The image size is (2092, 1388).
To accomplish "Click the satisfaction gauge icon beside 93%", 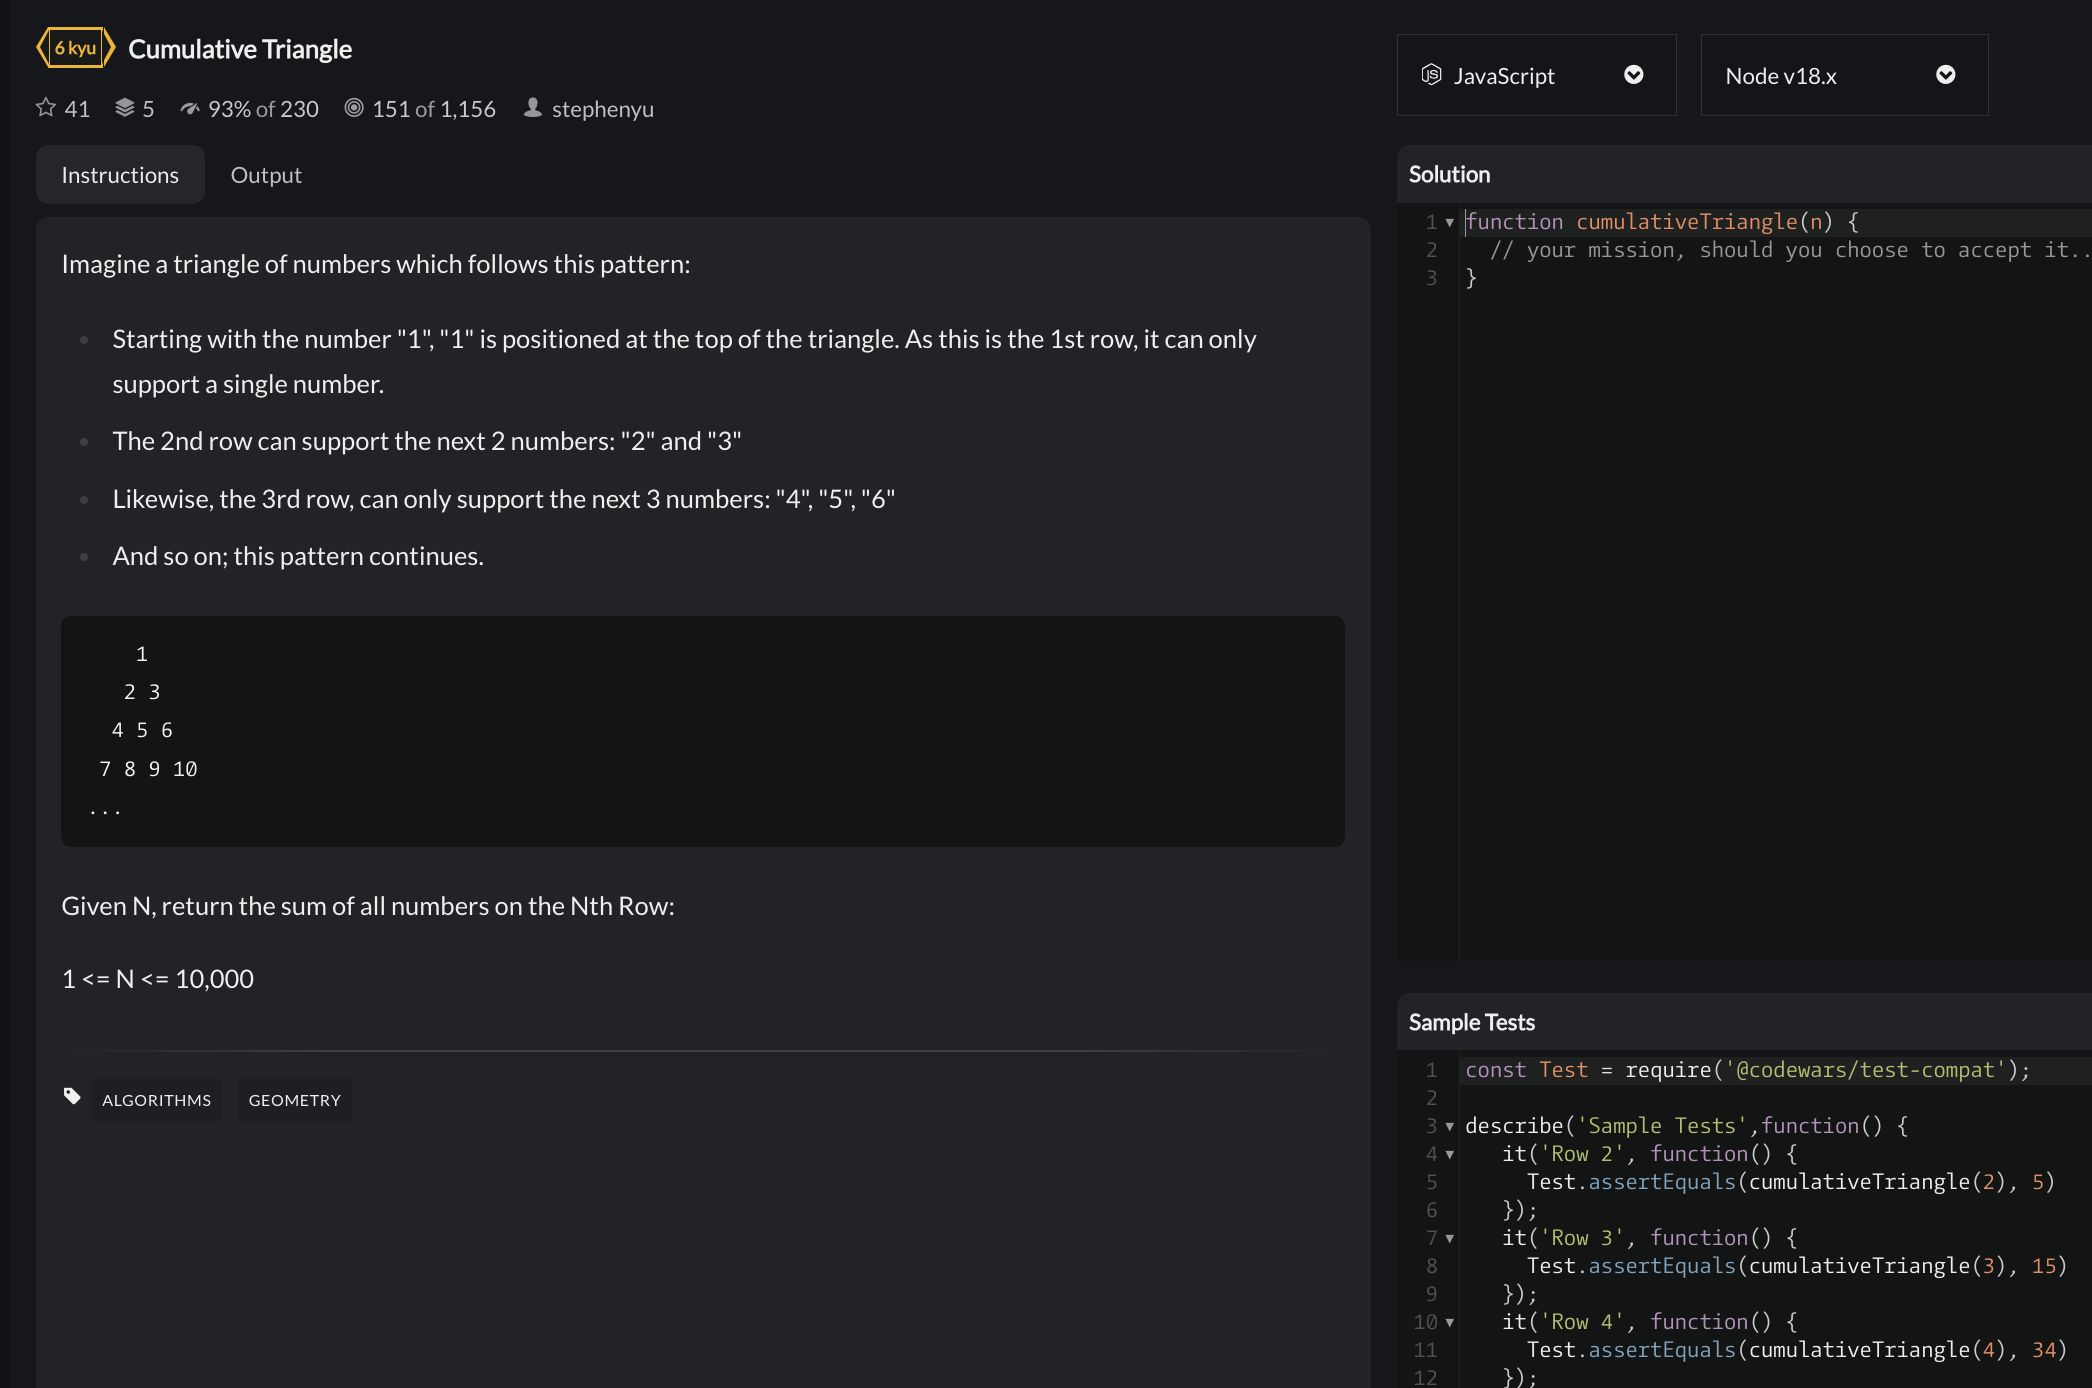I will coord(190,108).
